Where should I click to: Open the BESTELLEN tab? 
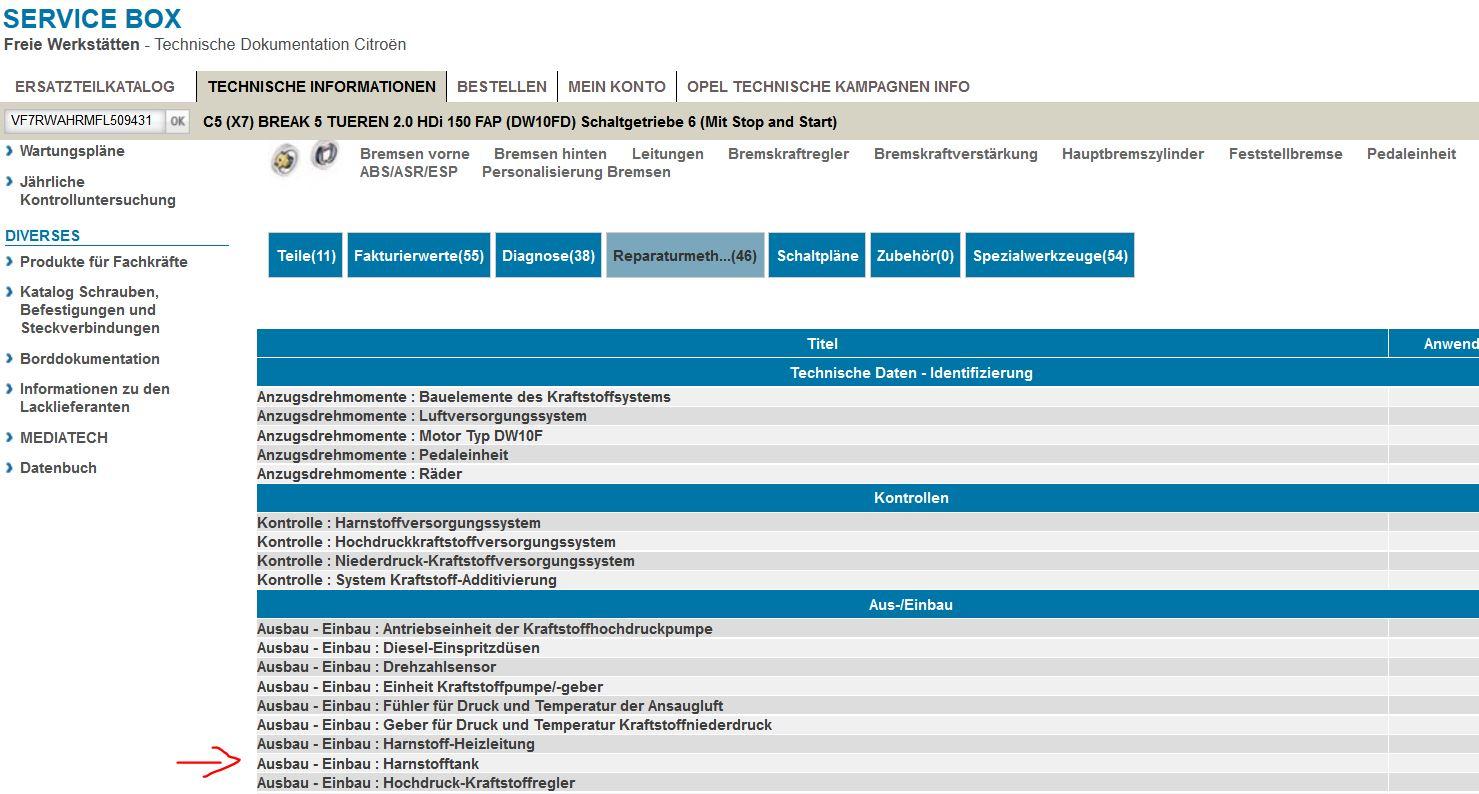[502, 87]
